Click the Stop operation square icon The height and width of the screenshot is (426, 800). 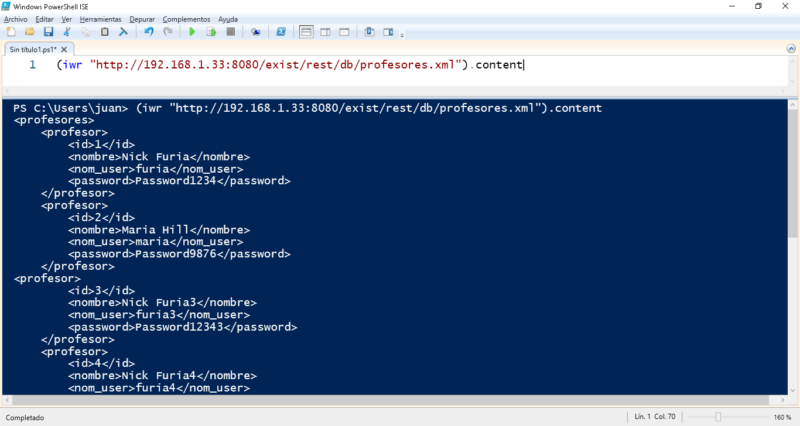point(230,32)
